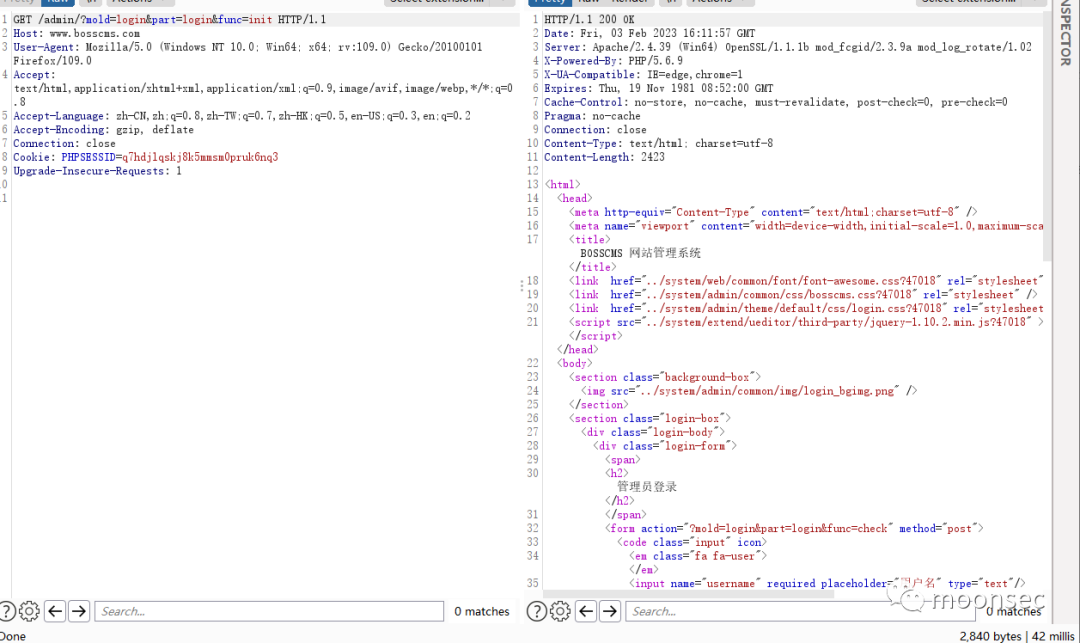The height and width of the screenshot is (643, 1080).
Task: Click the Upgrade-Insecure-Requests: 1 line
Action: click(x=97, y=171)
